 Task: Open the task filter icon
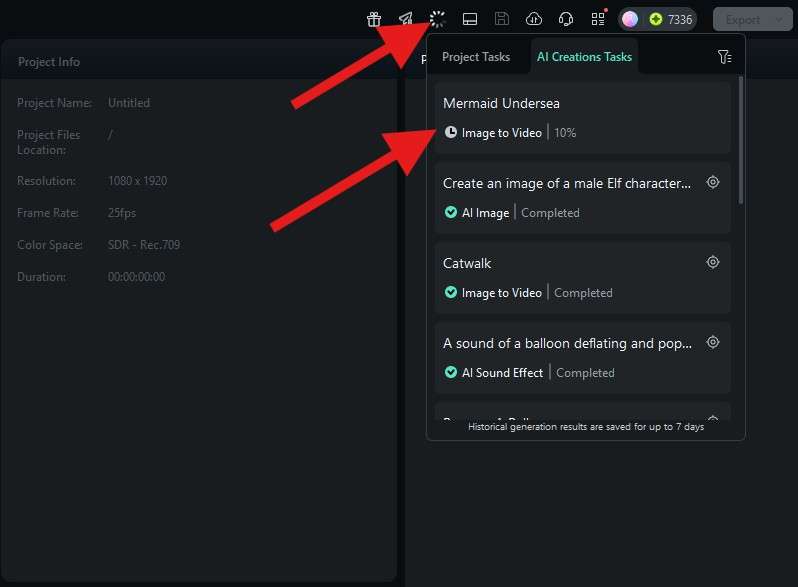point(724,57)
